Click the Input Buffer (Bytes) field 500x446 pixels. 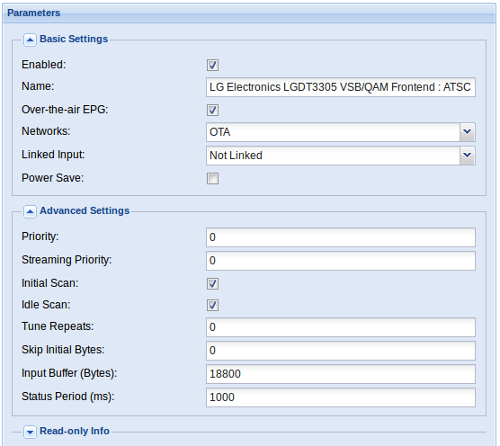(x=341, y=374)
